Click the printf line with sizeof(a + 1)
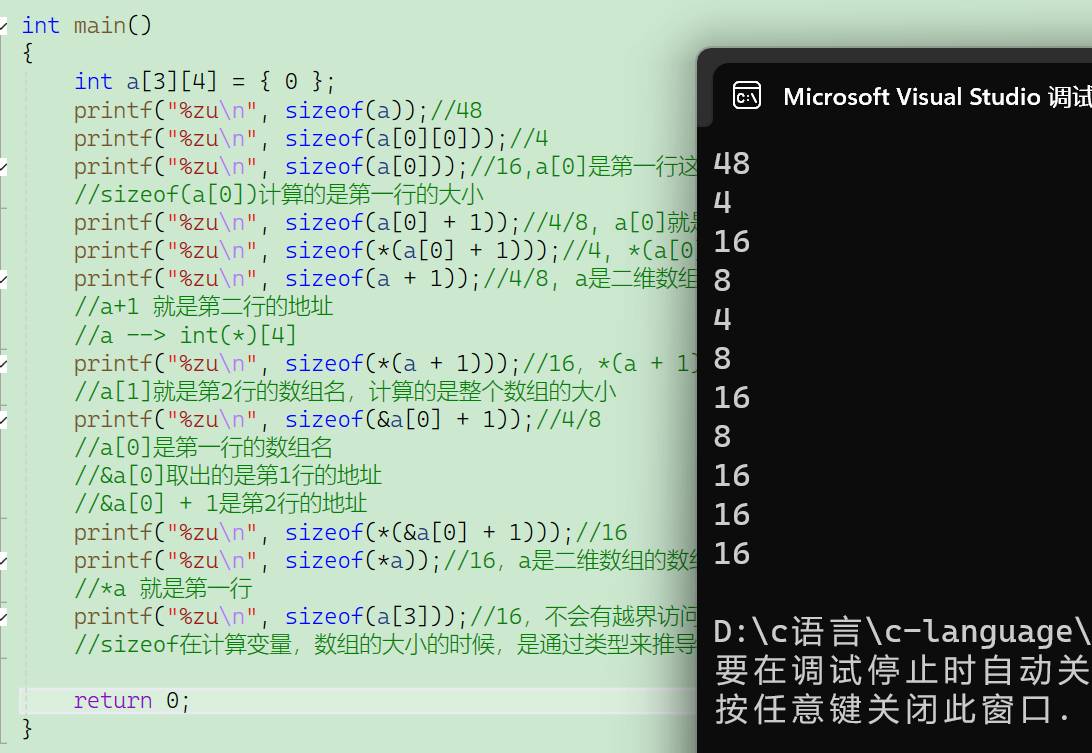The height and width of the screenshot is (753, 1092). (x=385, y=279)
